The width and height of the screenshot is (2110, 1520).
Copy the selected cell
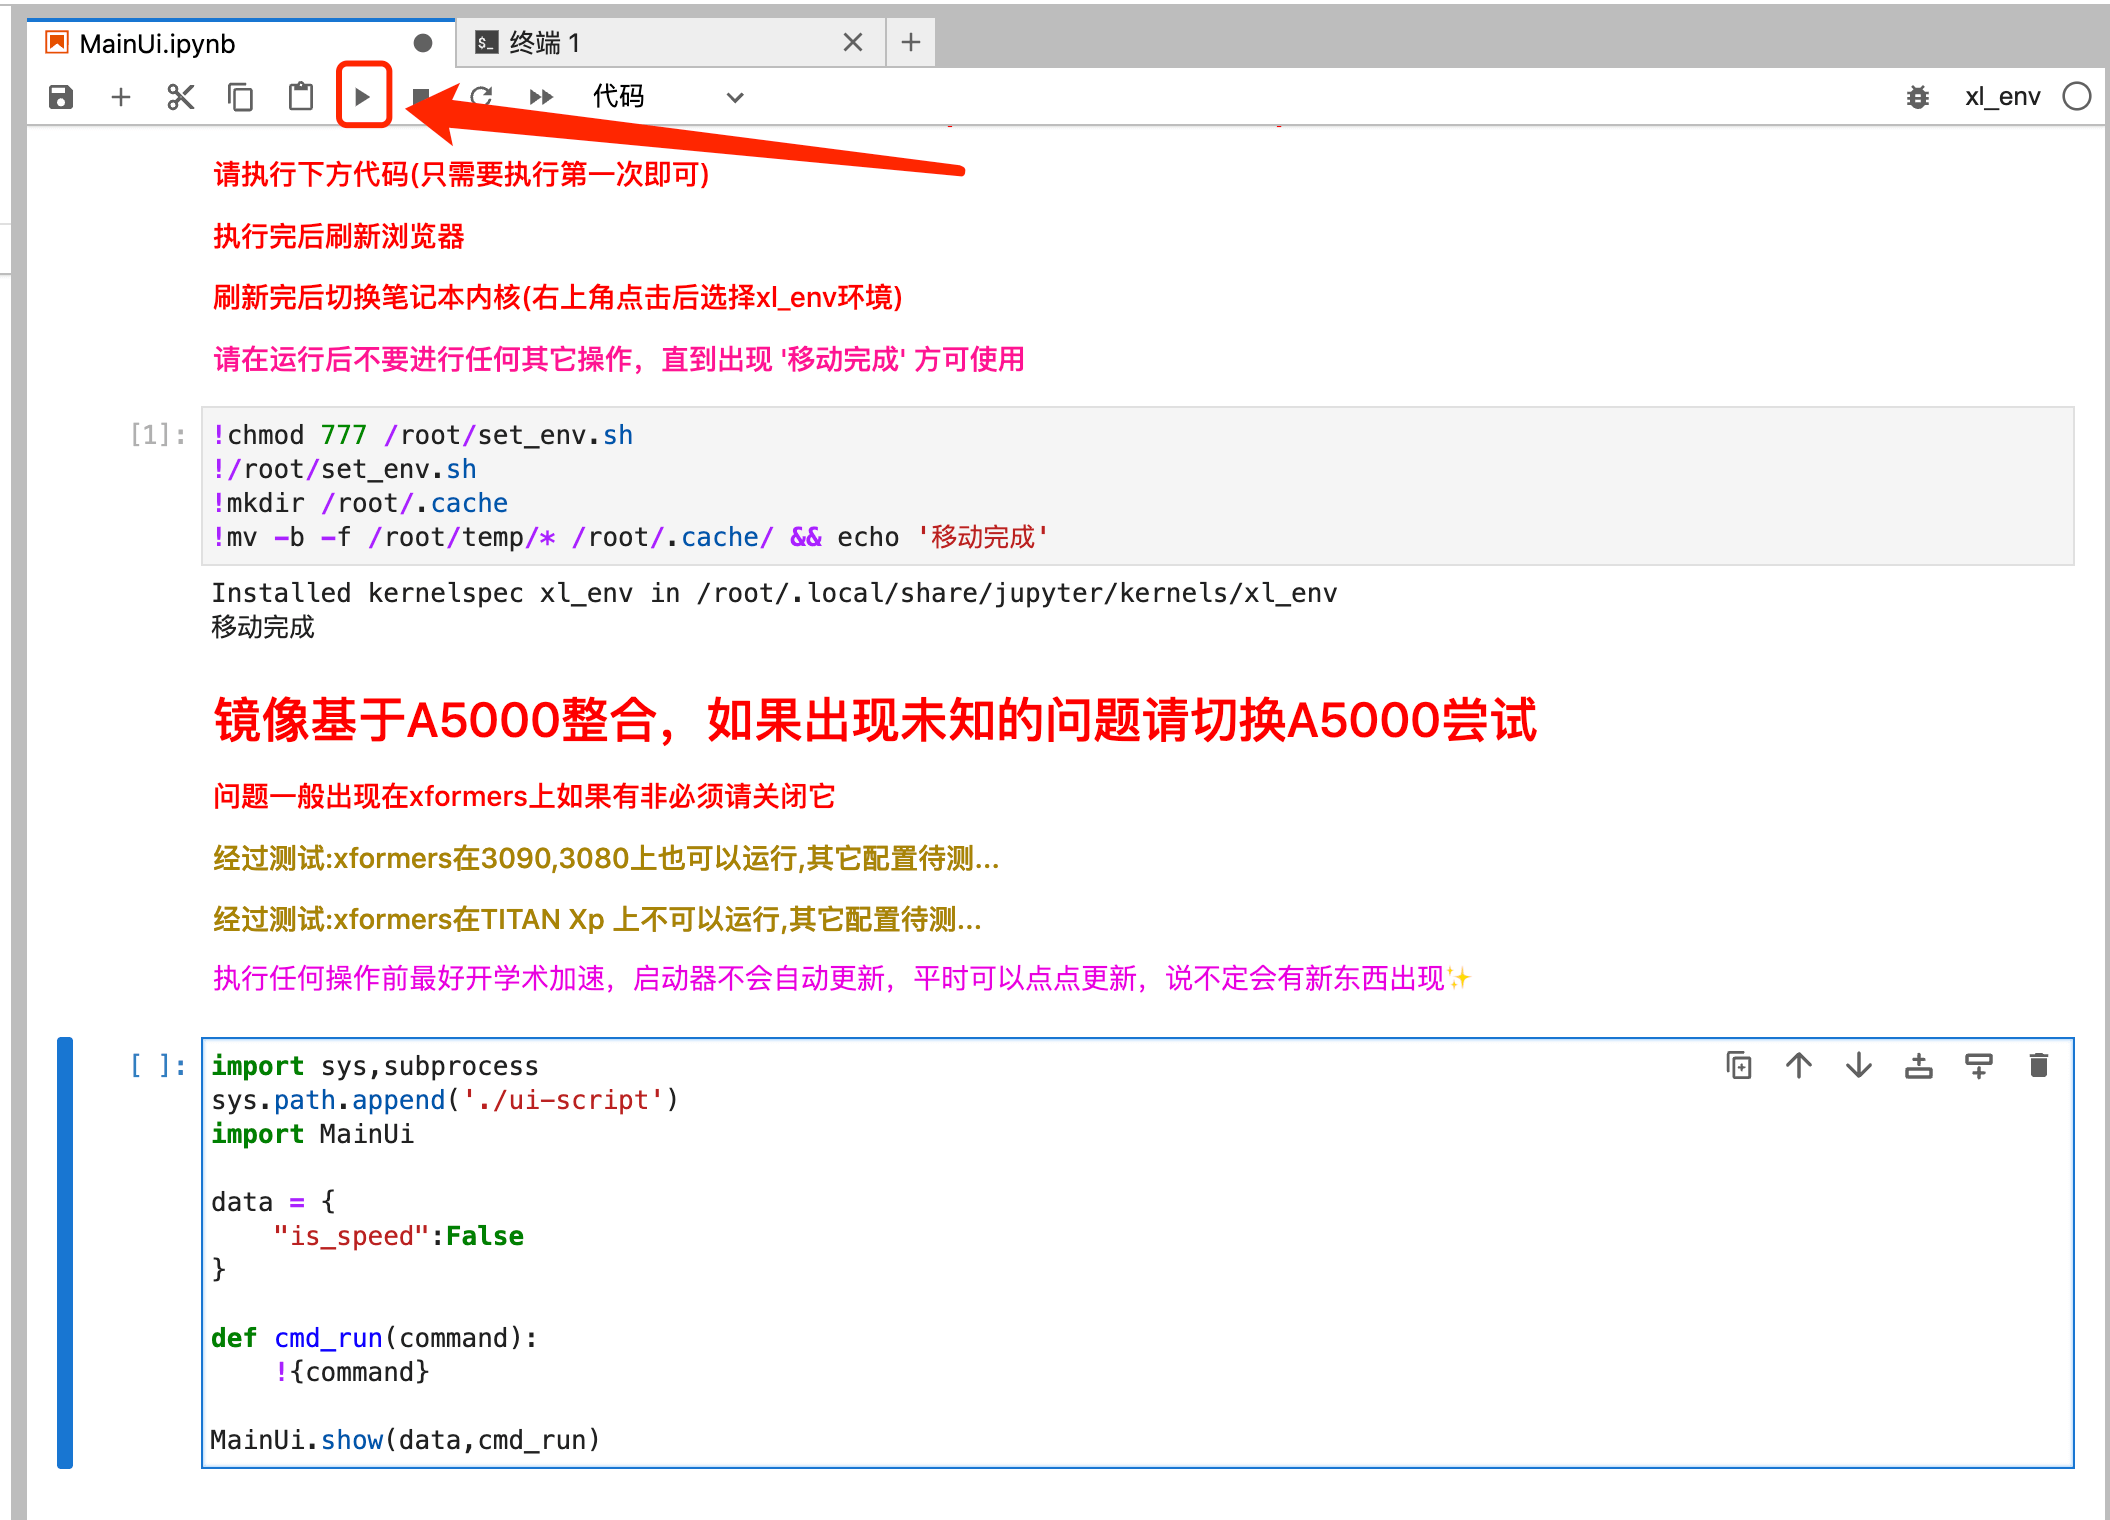(x=241, y=97)
